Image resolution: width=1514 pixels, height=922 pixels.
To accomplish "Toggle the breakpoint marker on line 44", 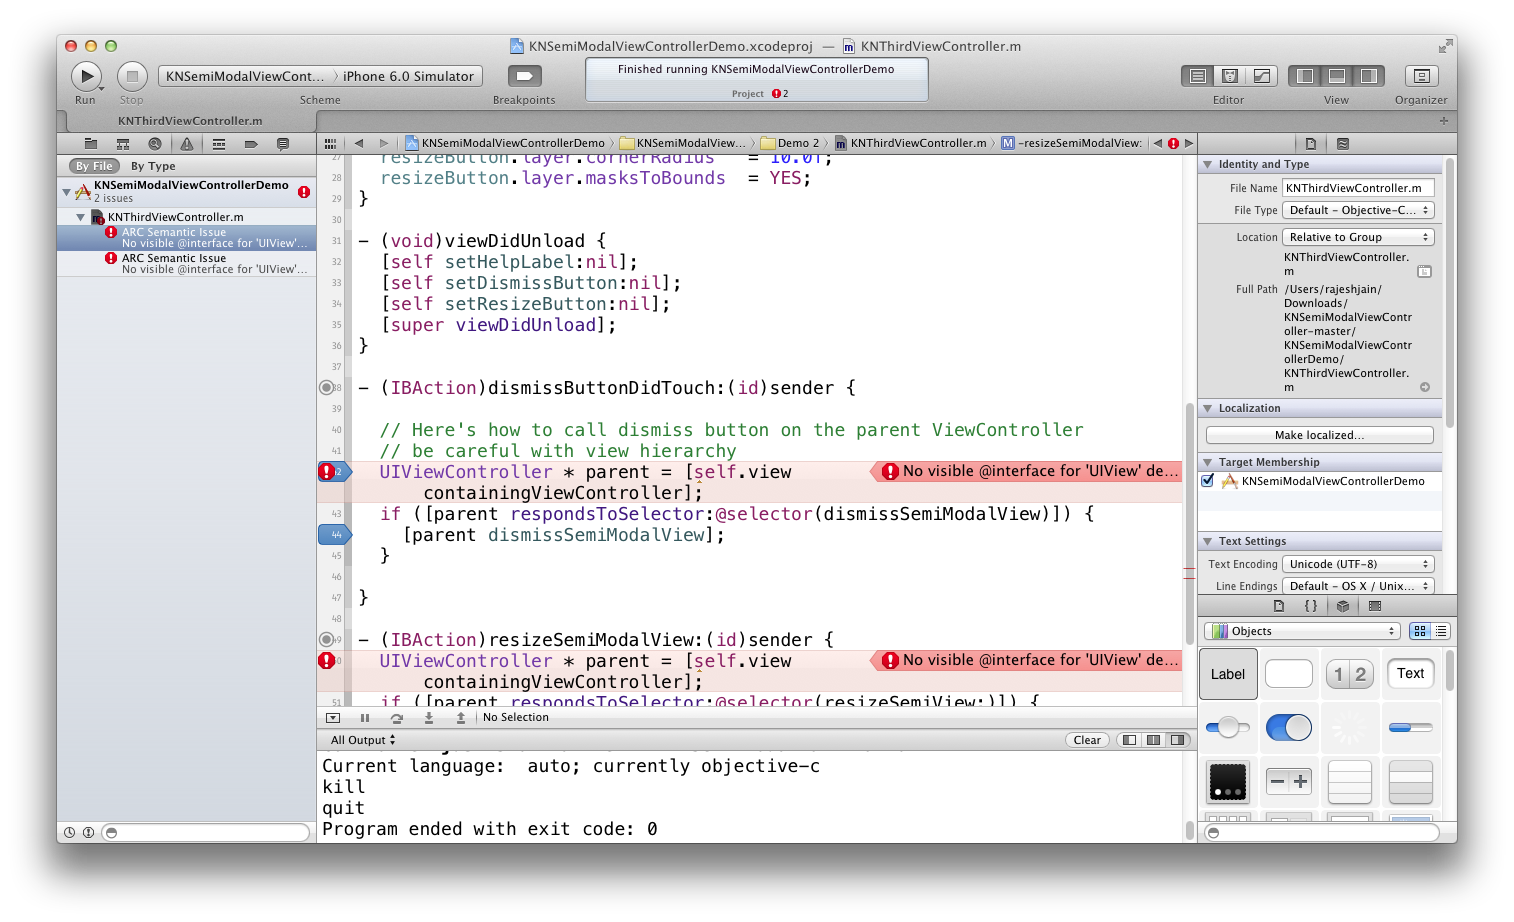I will [335, 535].
